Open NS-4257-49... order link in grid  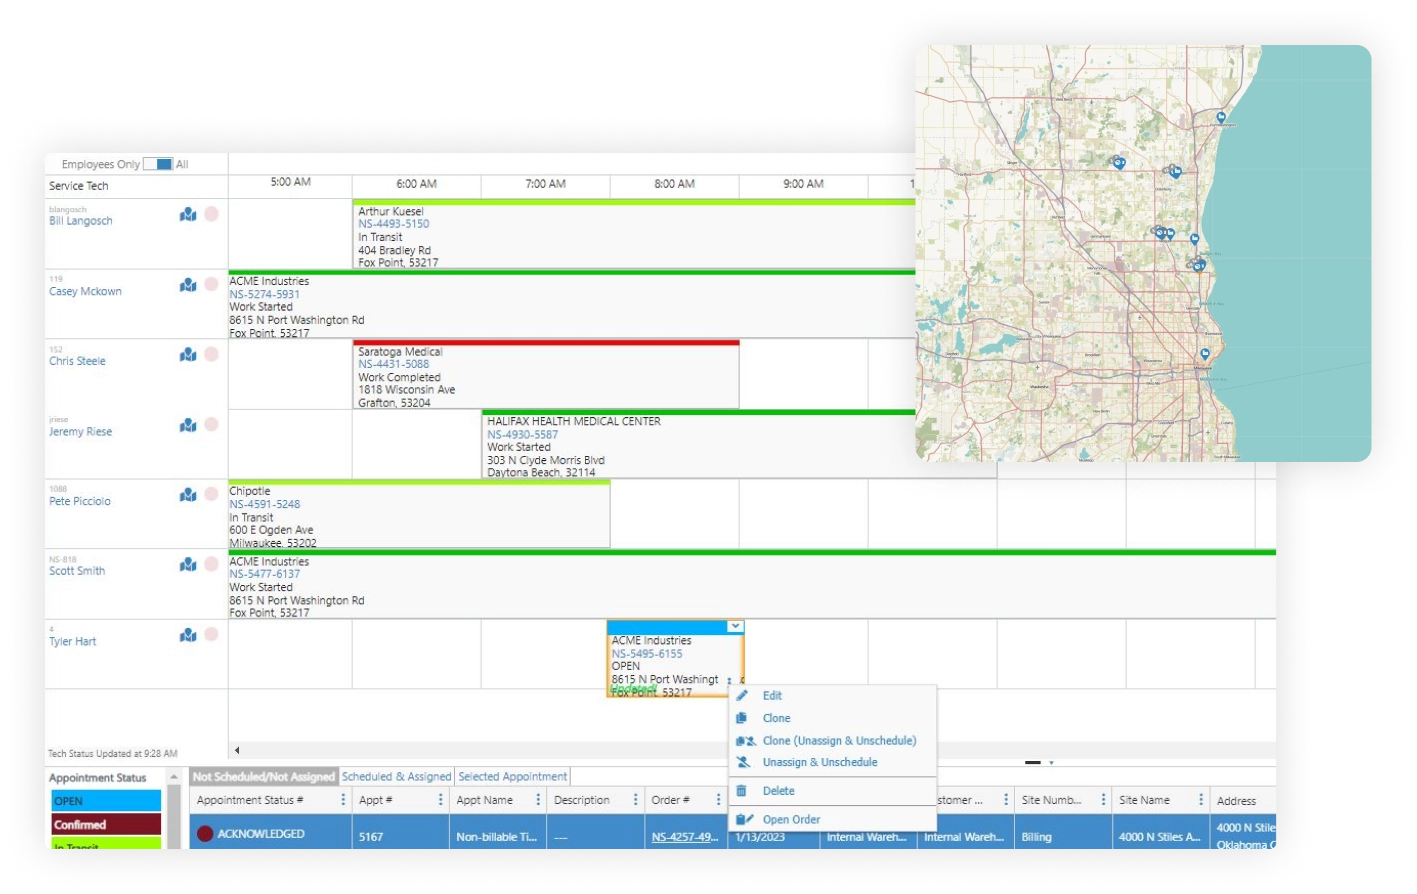685,837
